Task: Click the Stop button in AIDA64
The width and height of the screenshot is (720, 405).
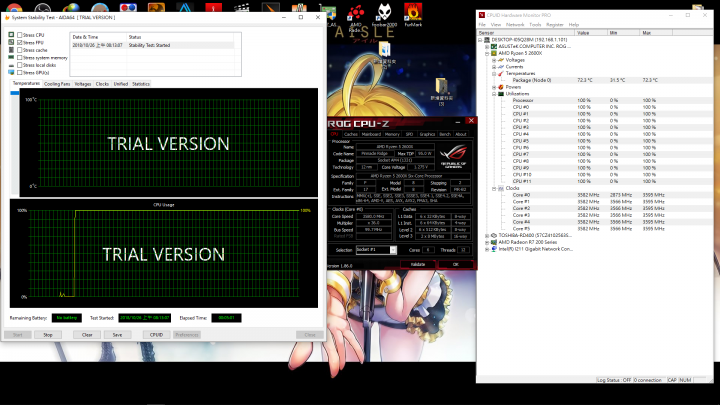Action: (x=48, y=335)
